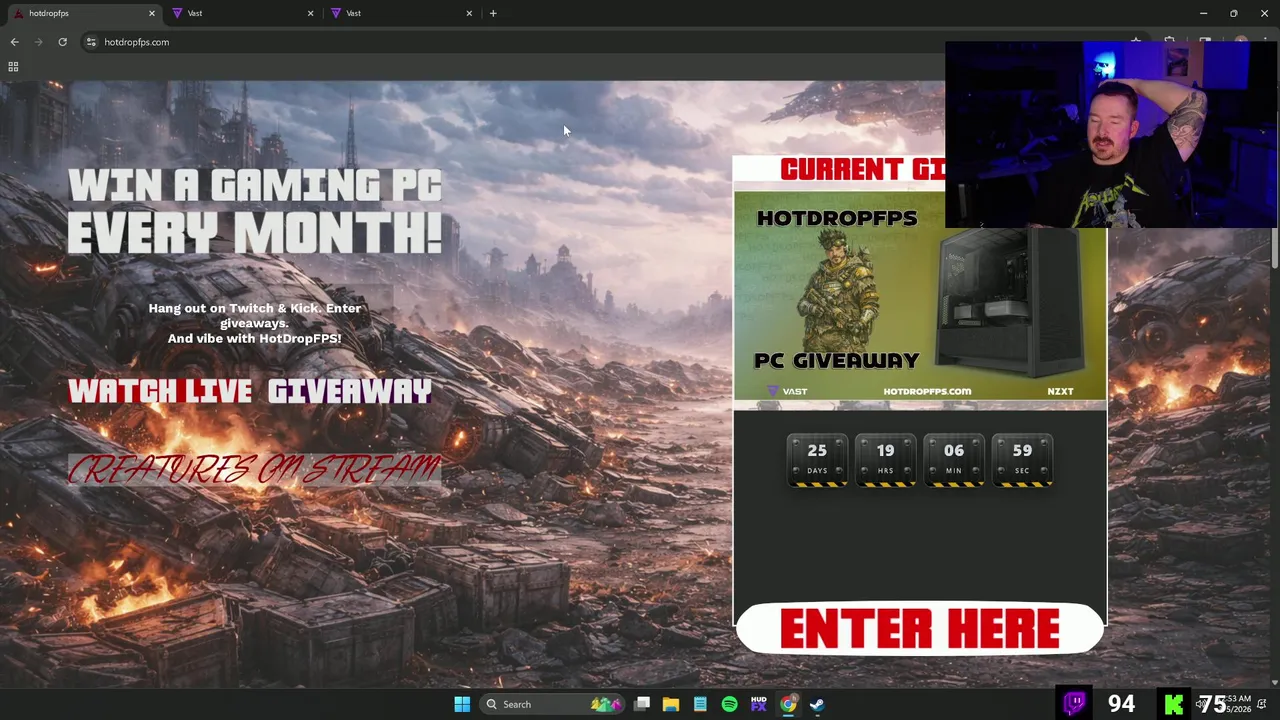Click the taskbar Search box
Viewport: 1280px width, 720px height.
point(551,704)
